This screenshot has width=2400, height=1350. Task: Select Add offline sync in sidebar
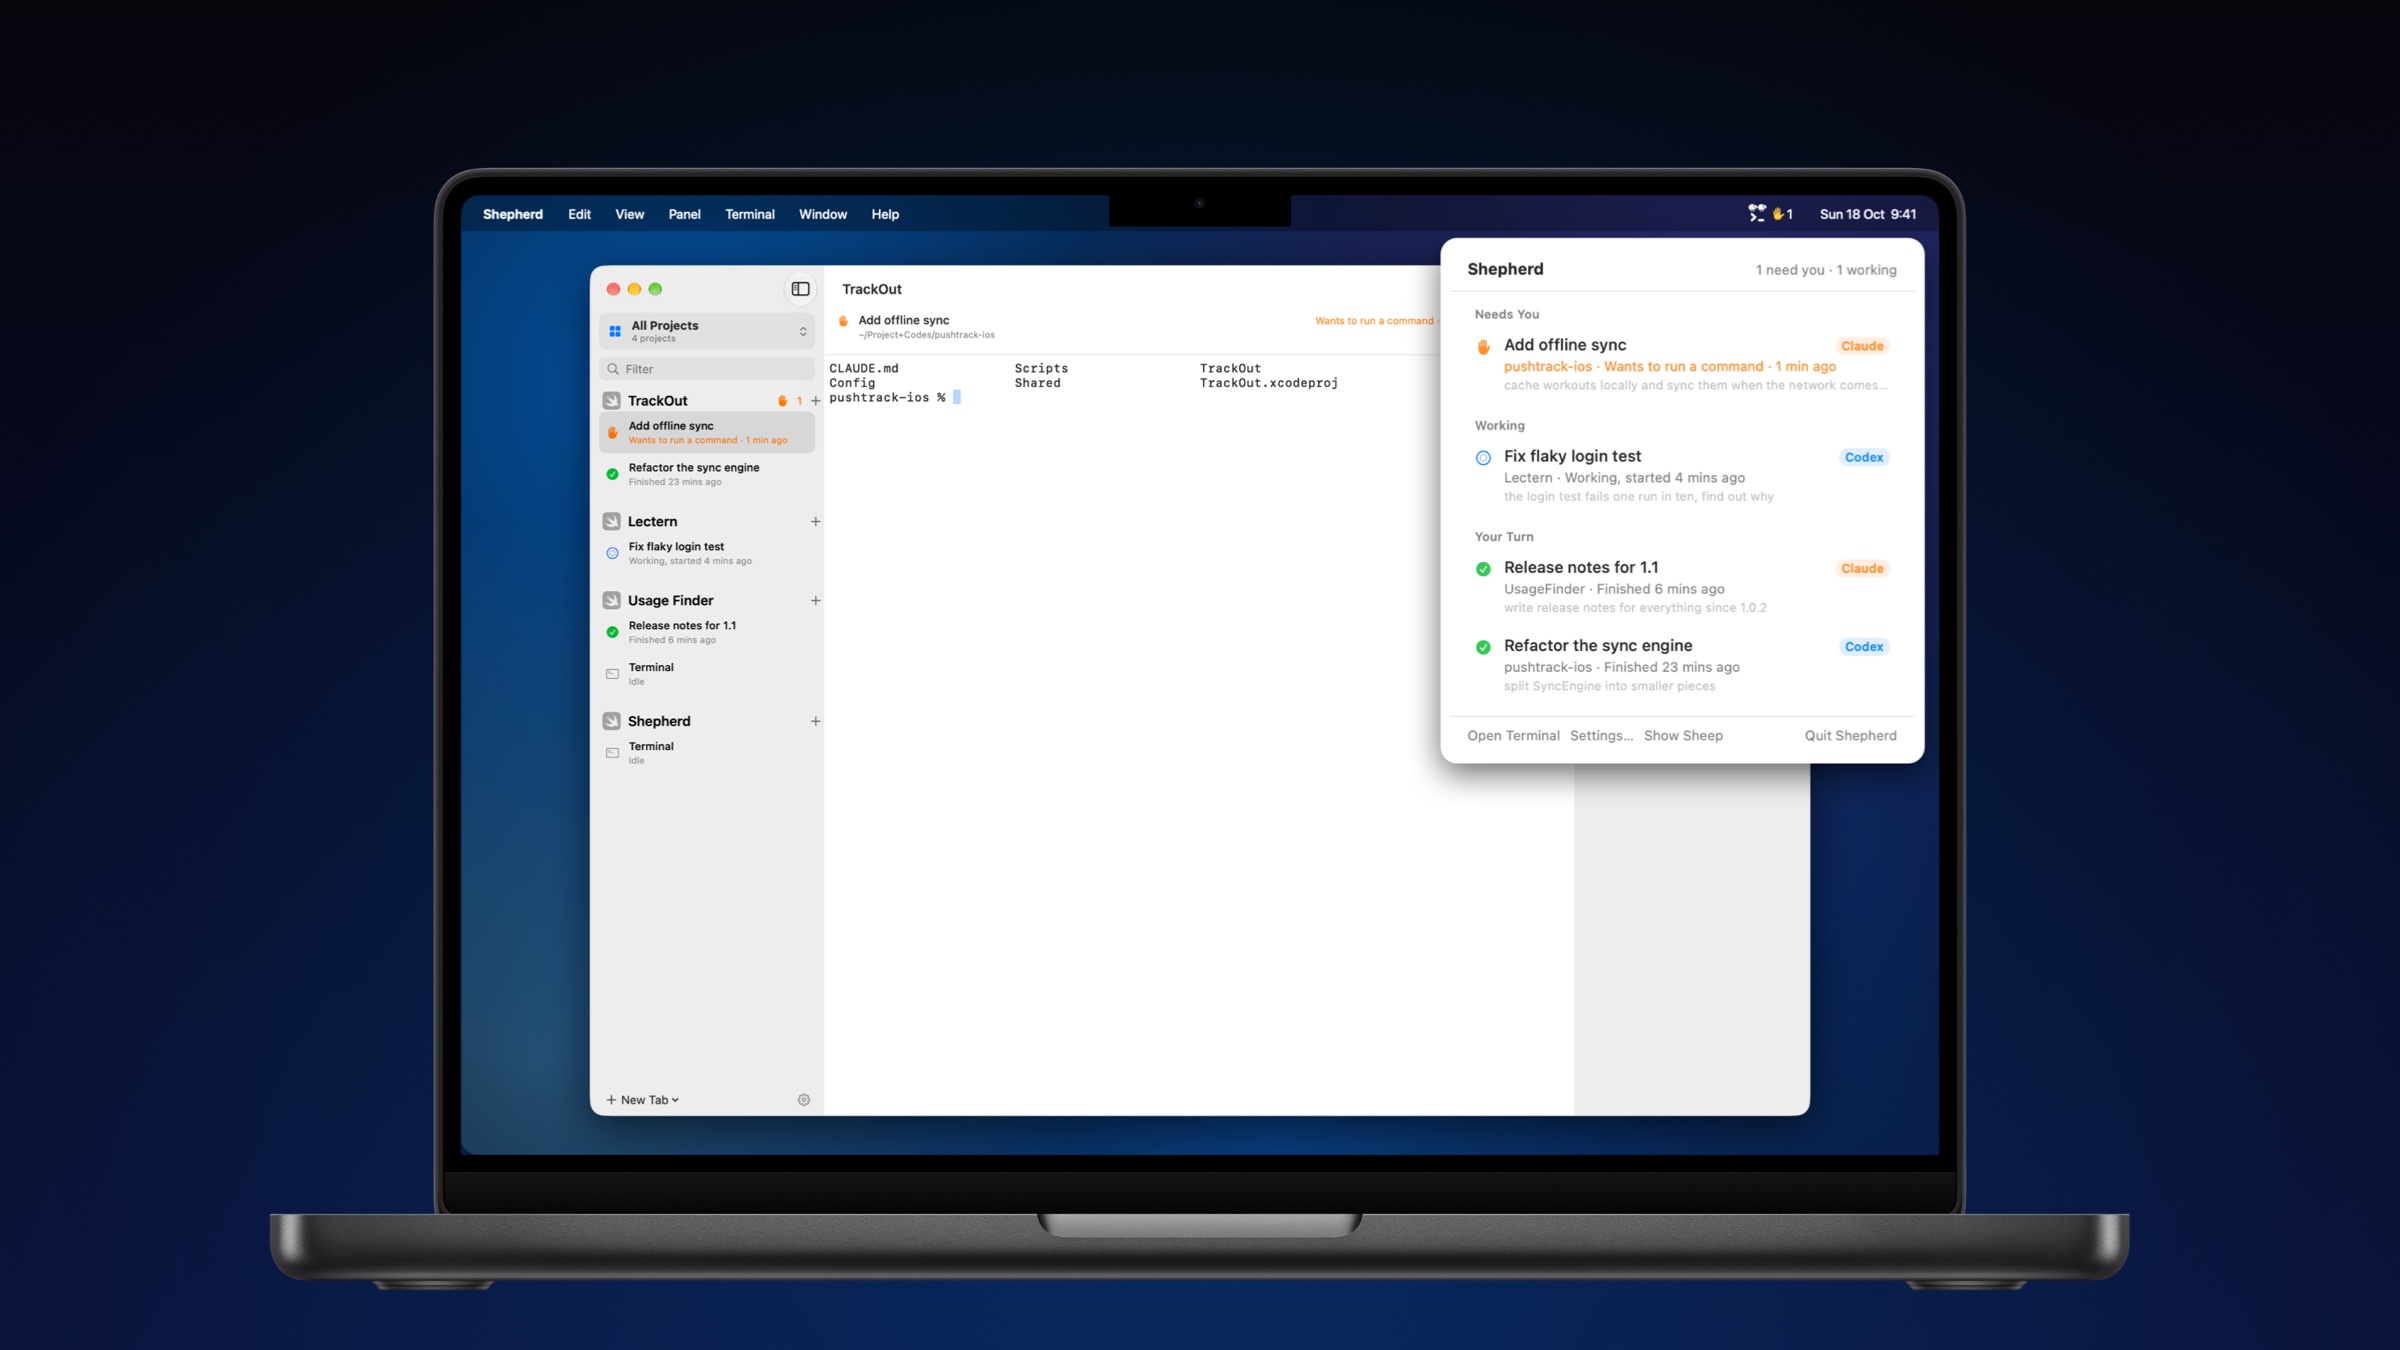point(707,432)
